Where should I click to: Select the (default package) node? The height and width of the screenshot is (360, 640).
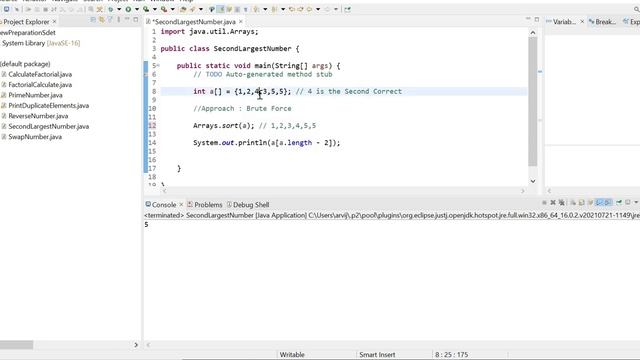(25, 64)
